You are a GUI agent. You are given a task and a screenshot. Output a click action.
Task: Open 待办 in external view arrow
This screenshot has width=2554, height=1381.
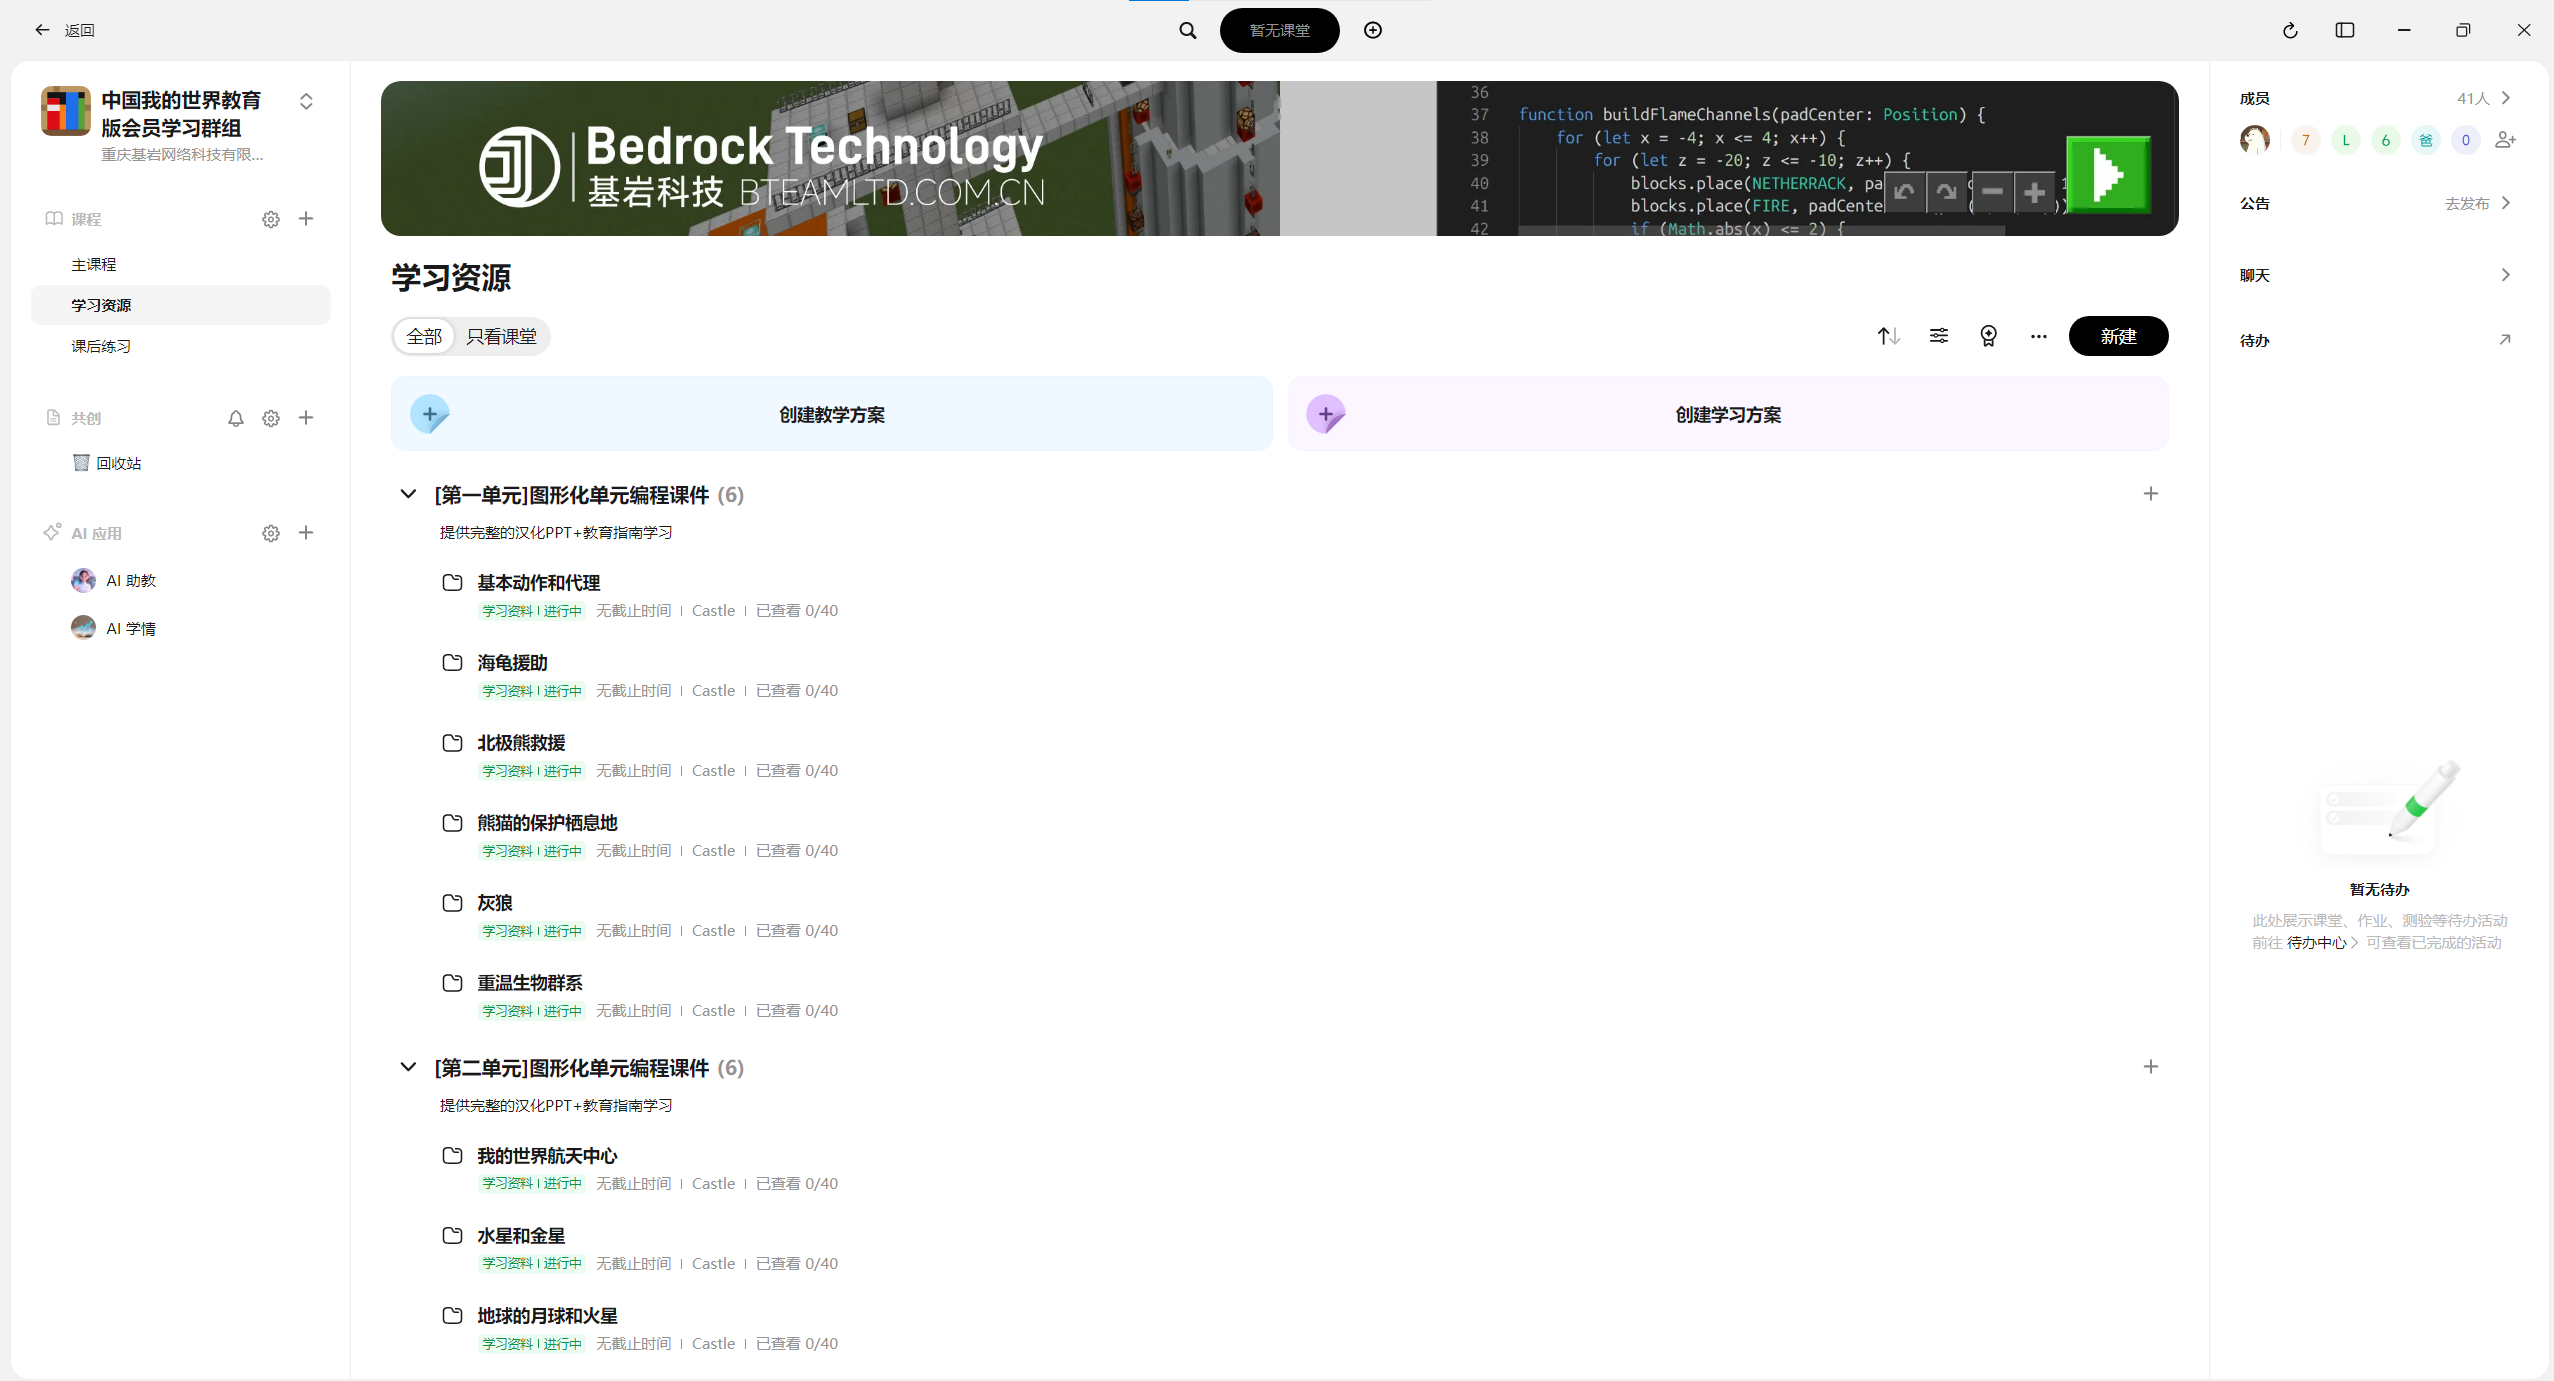[2504, 340]
